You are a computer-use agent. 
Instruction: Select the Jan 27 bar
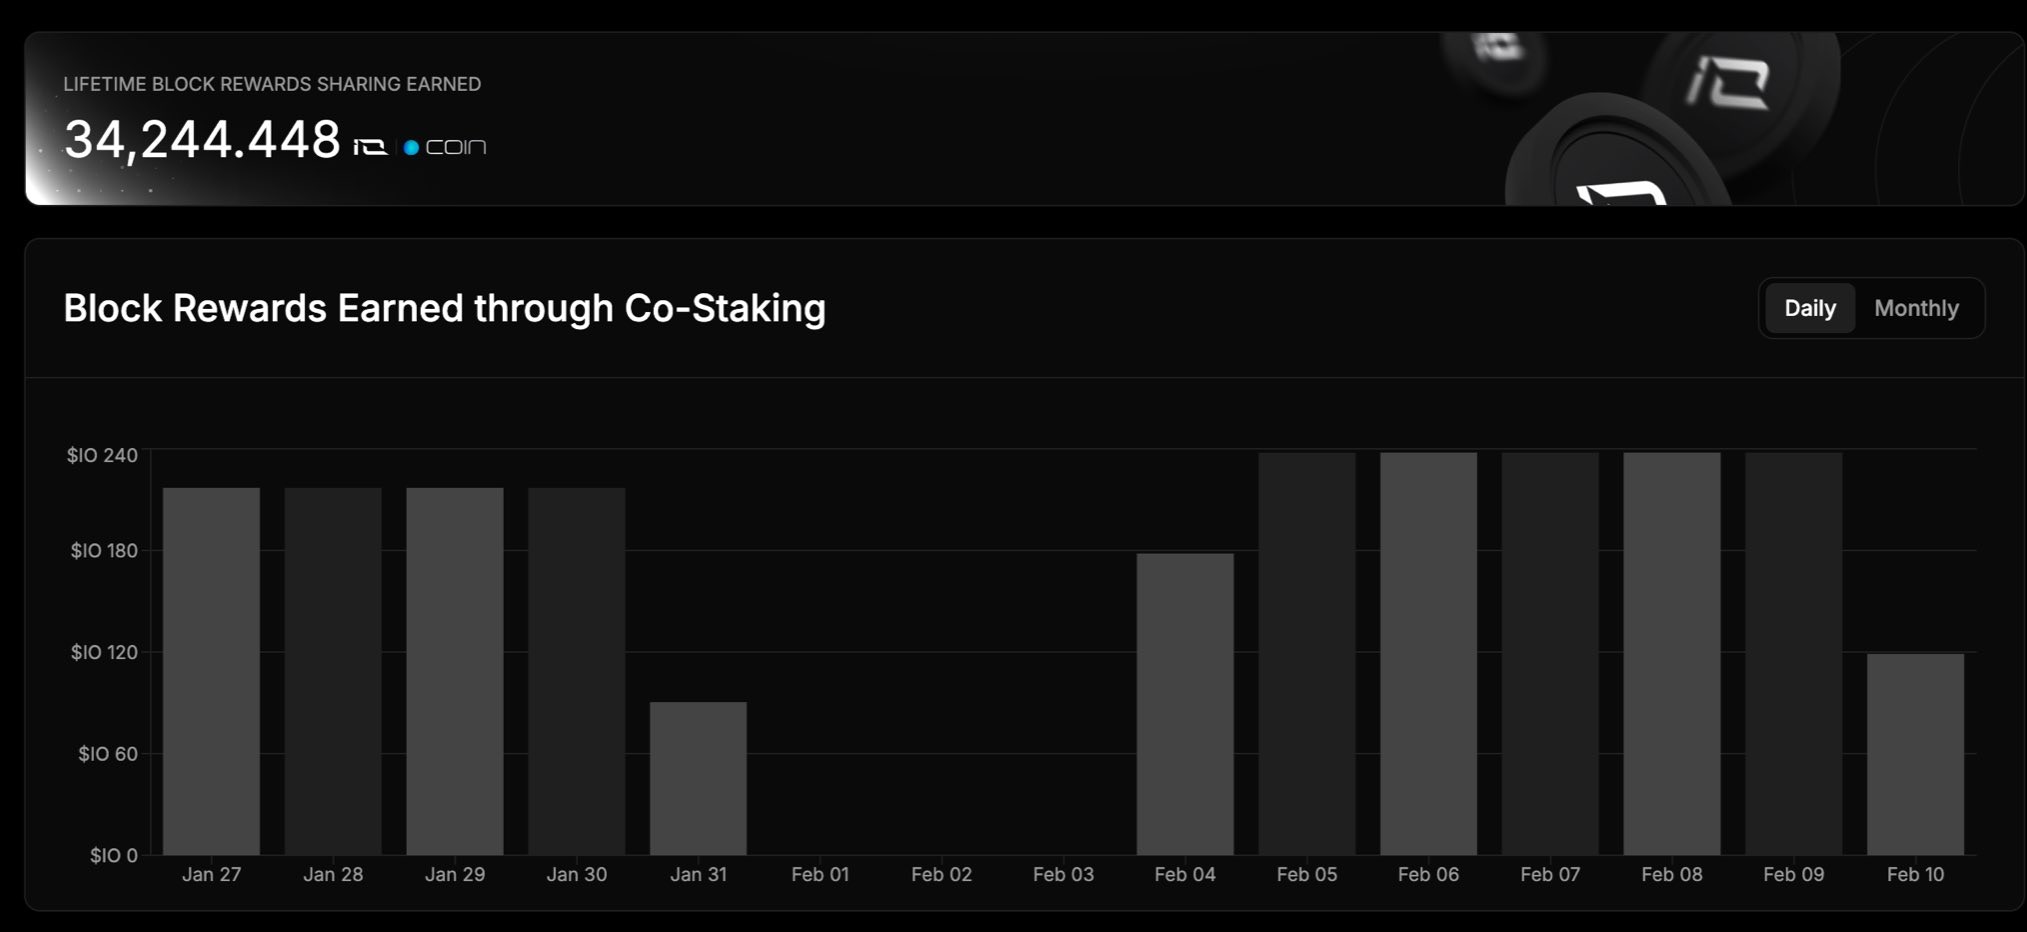tap(211, 671)
